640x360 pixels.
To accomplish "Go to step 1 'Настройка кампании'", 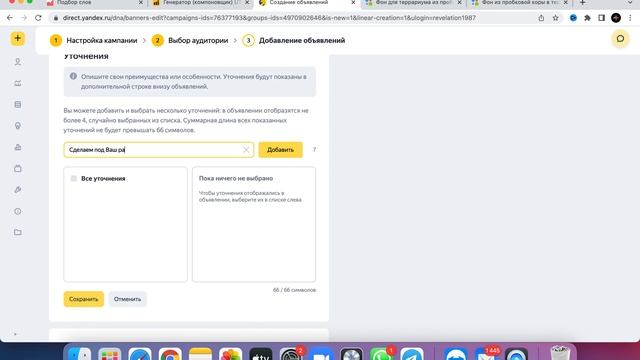I will coord(93,40).
